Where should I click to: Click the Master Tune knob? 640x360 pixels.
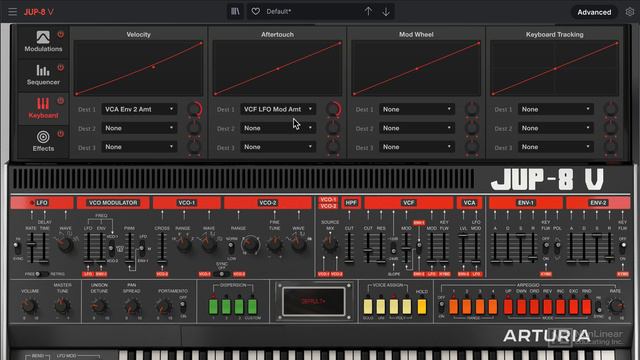point(62,305)
